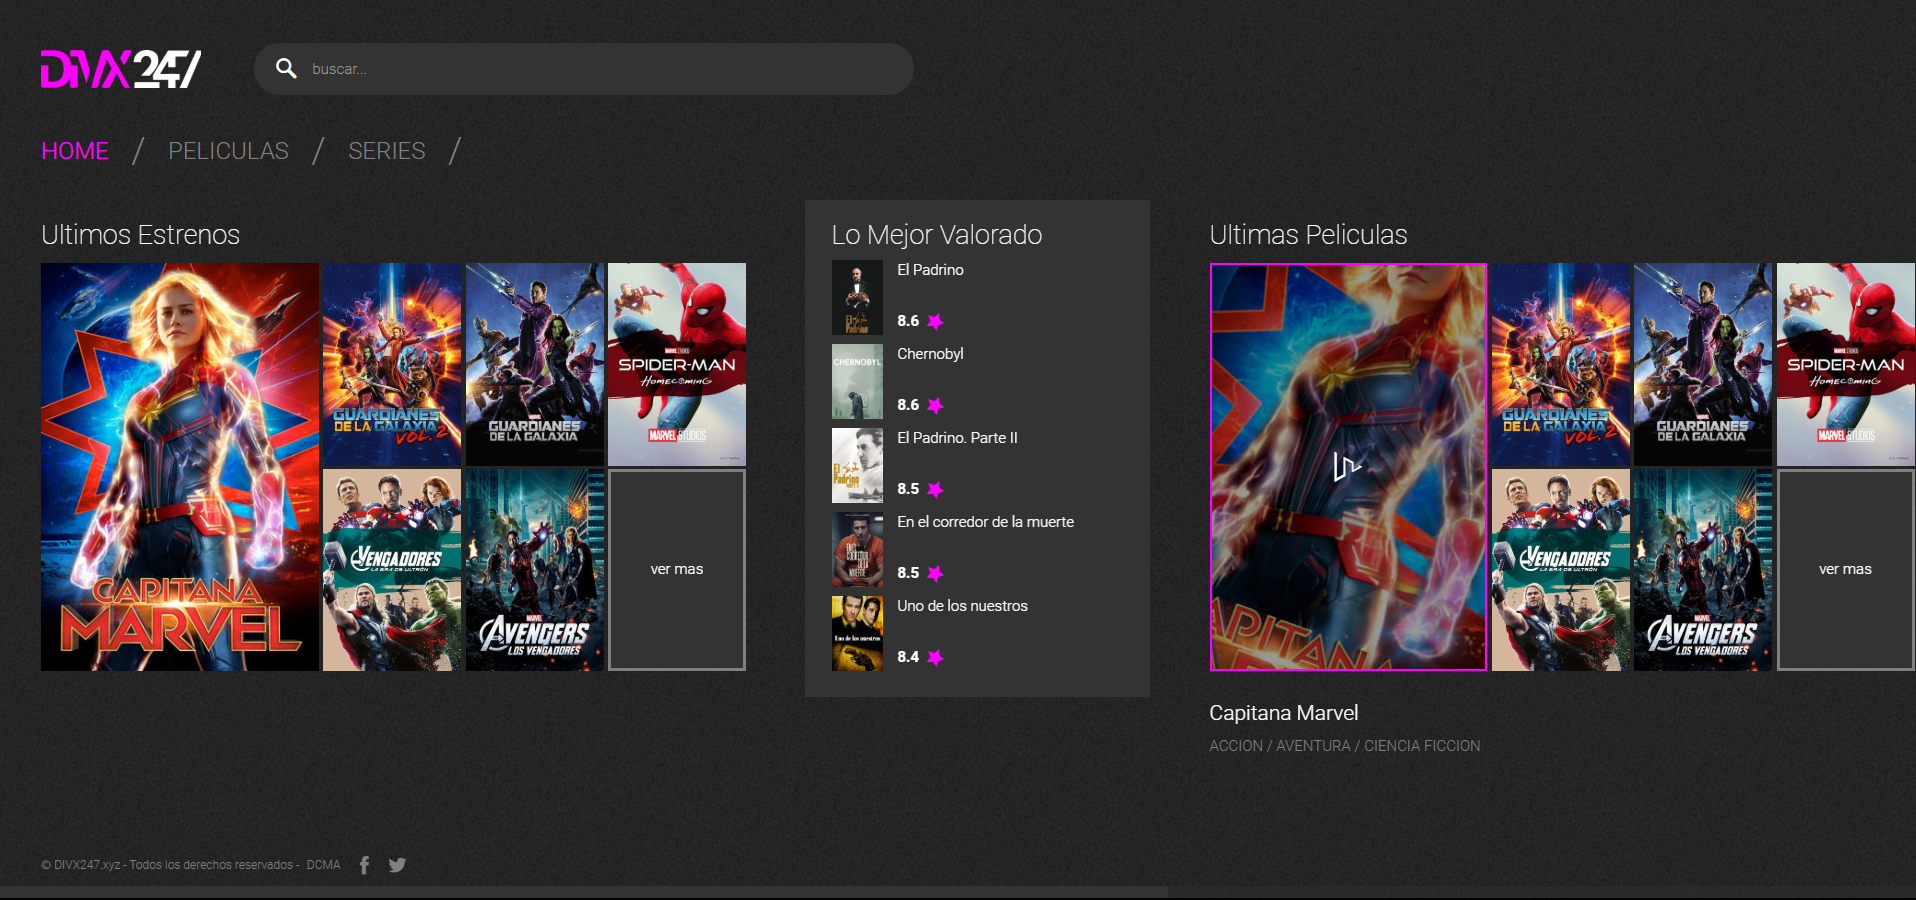Open the SERIES menu item
The width and height of the screenshot is (1916, 900).
pos(387,151)
